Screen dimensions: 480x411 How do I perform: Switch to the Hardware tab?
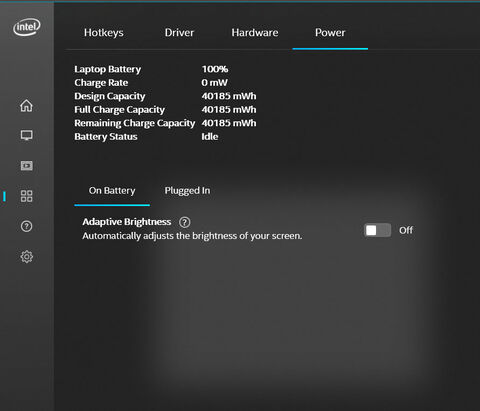tap(255, 33)
